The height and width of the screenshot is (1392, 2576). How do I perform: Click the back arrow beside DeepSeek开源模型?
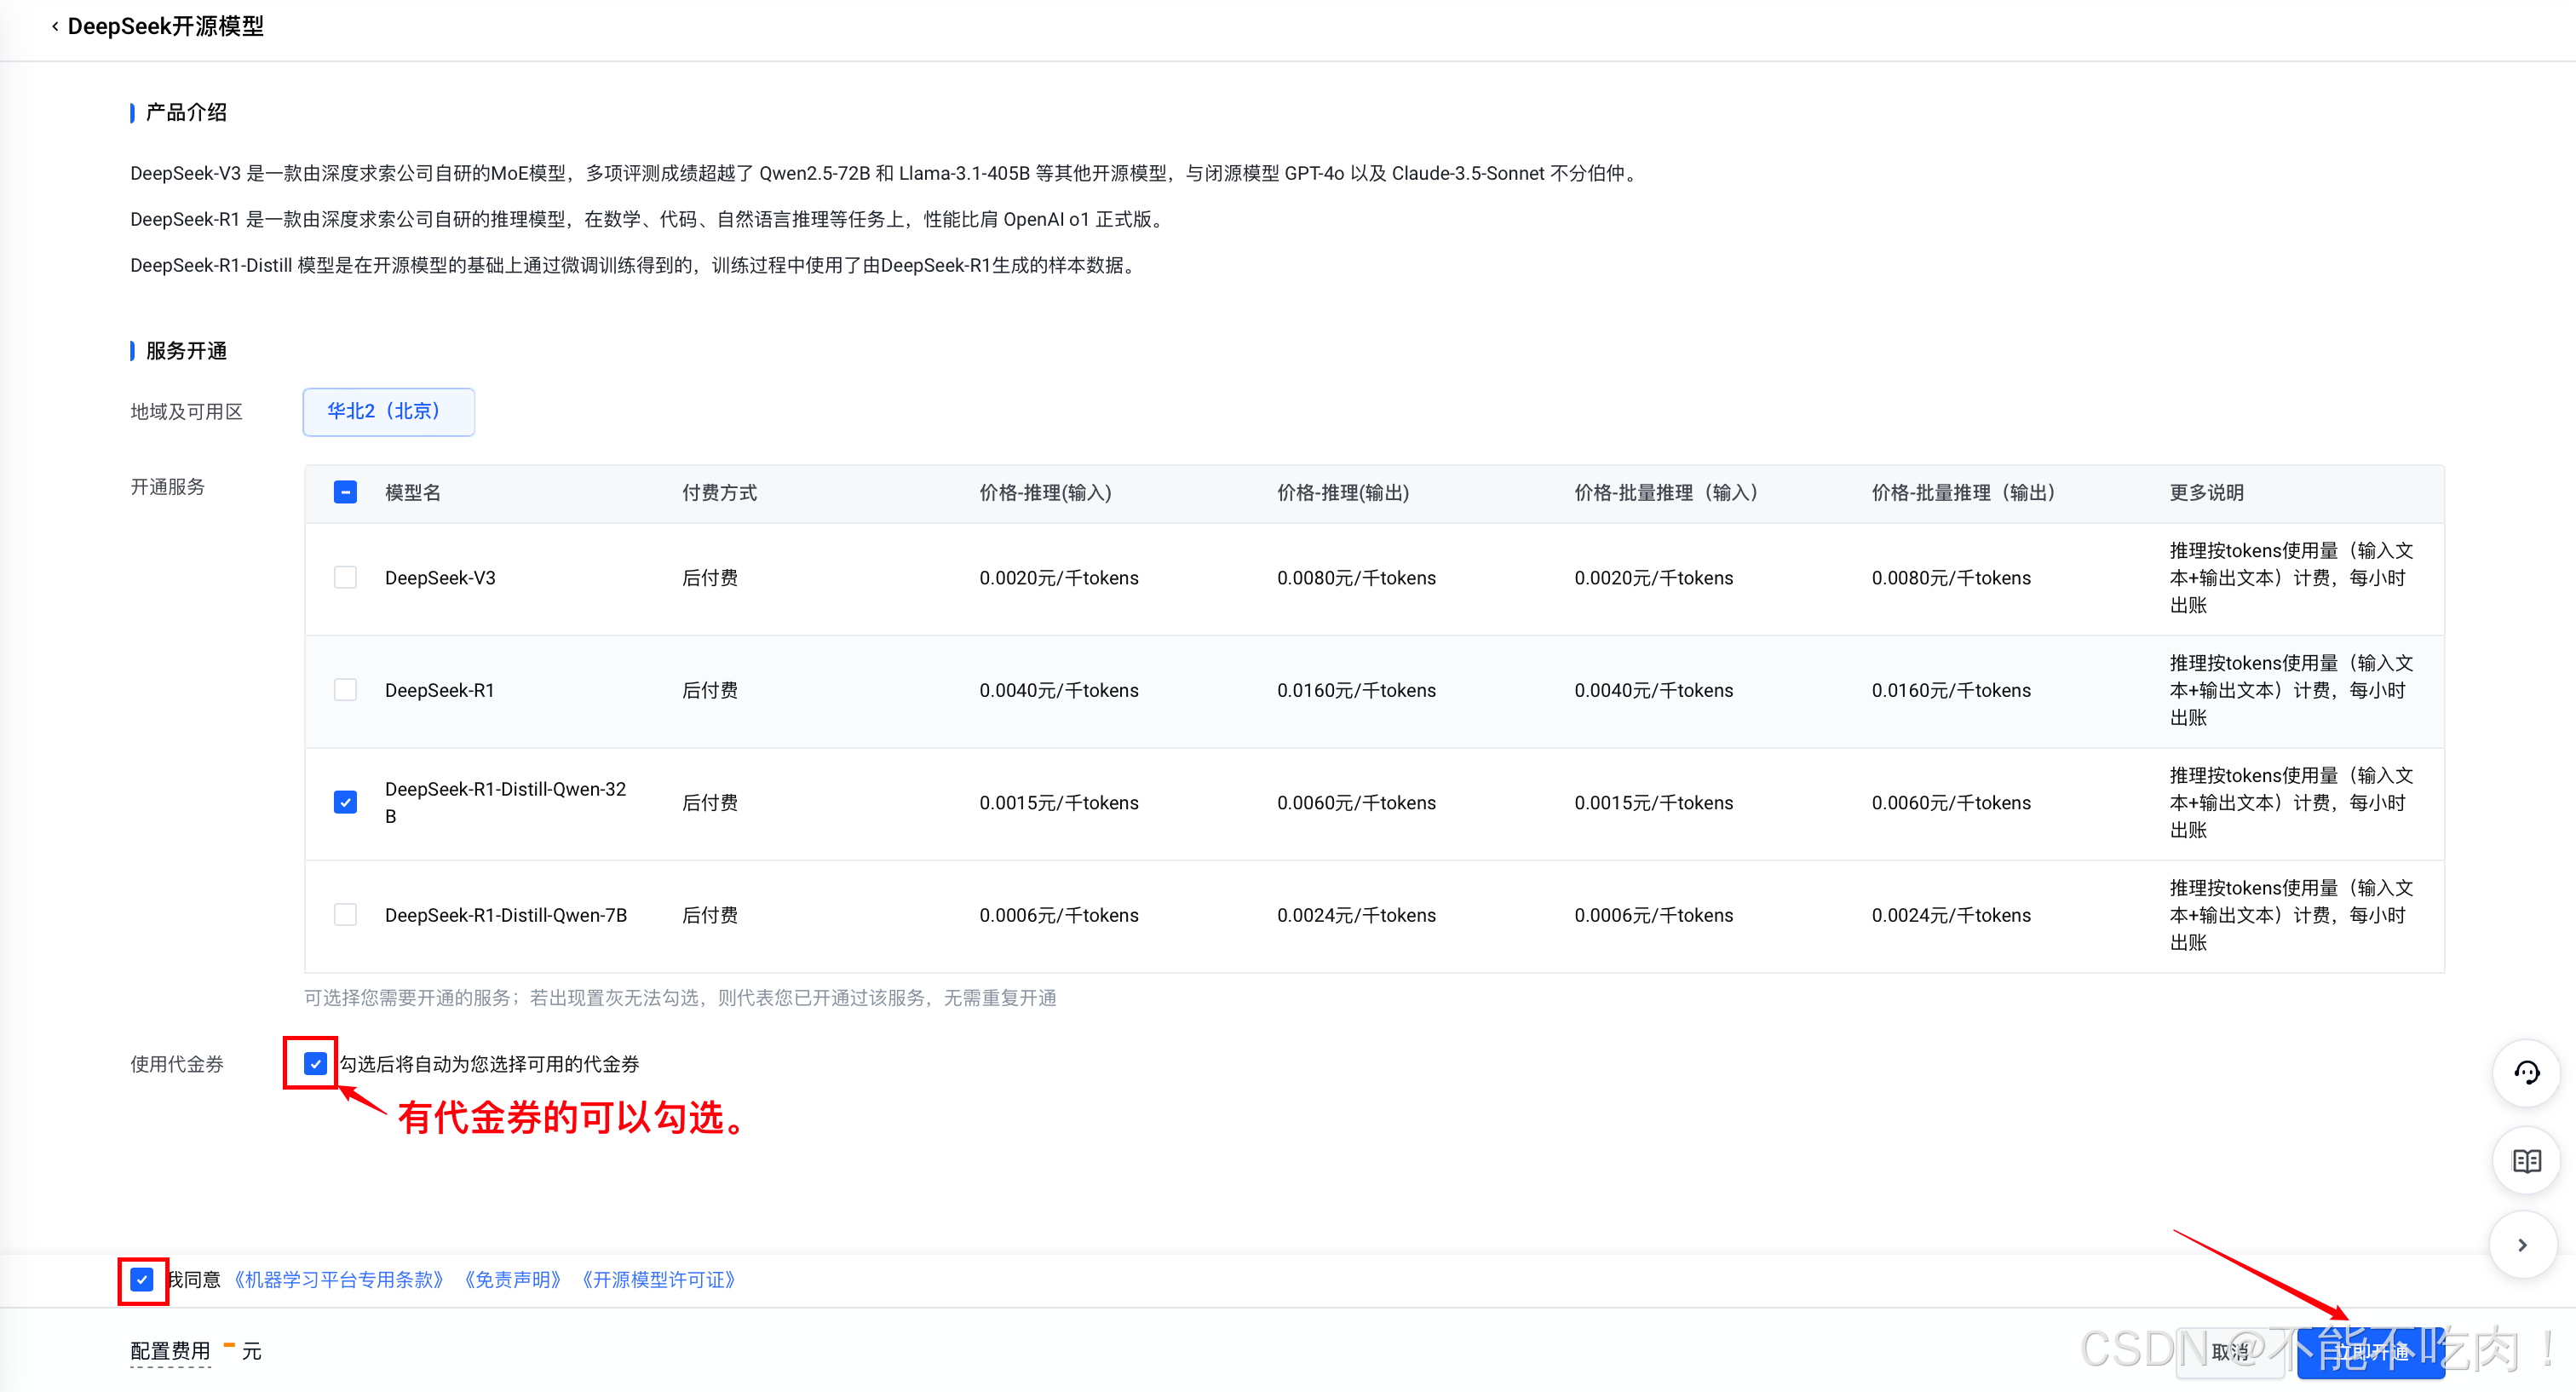pos(55,27)
